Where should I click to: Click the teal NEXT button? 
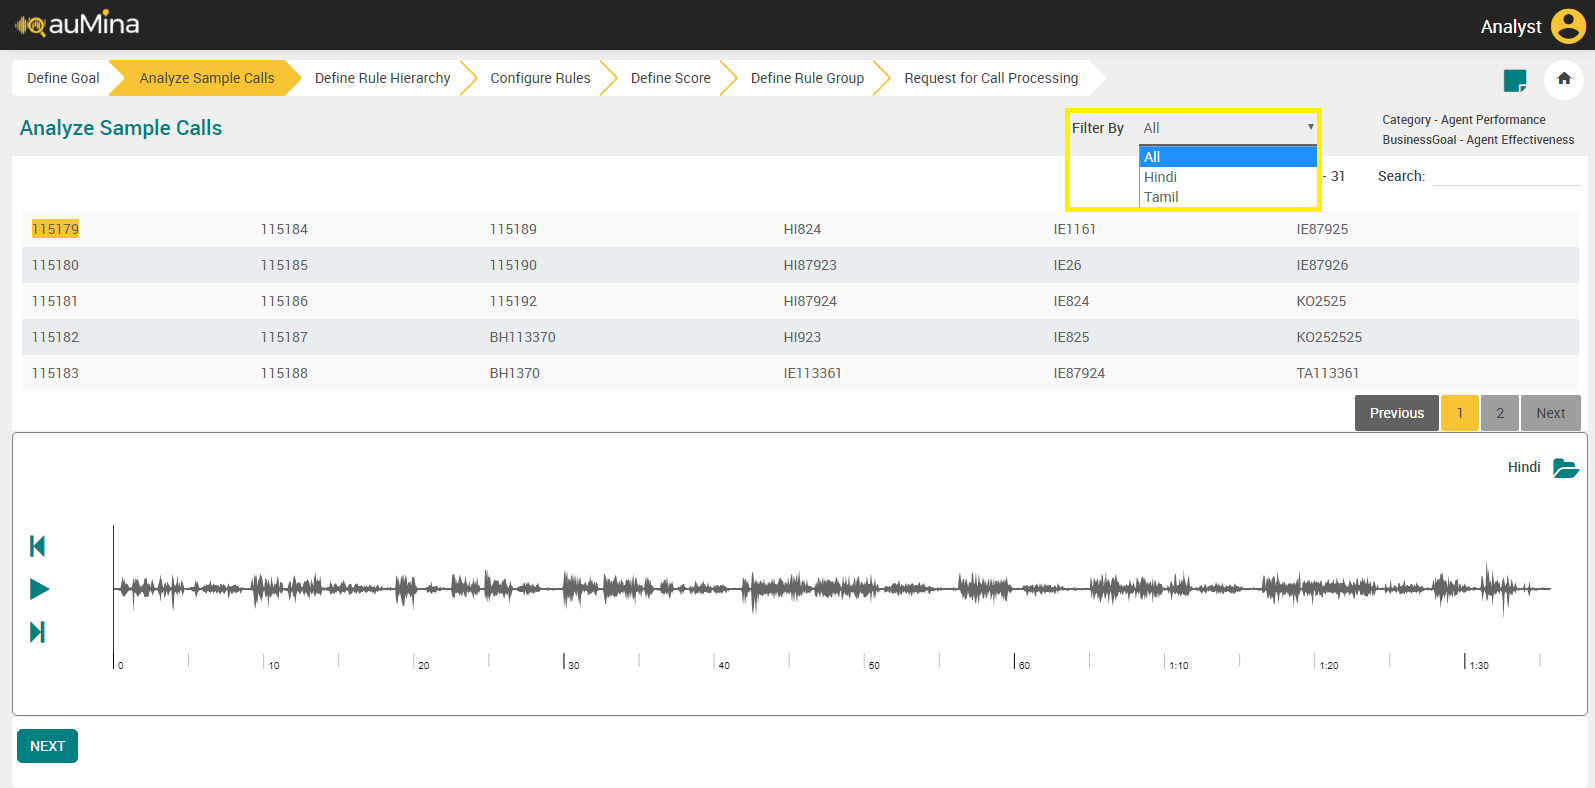pos(47,746)
